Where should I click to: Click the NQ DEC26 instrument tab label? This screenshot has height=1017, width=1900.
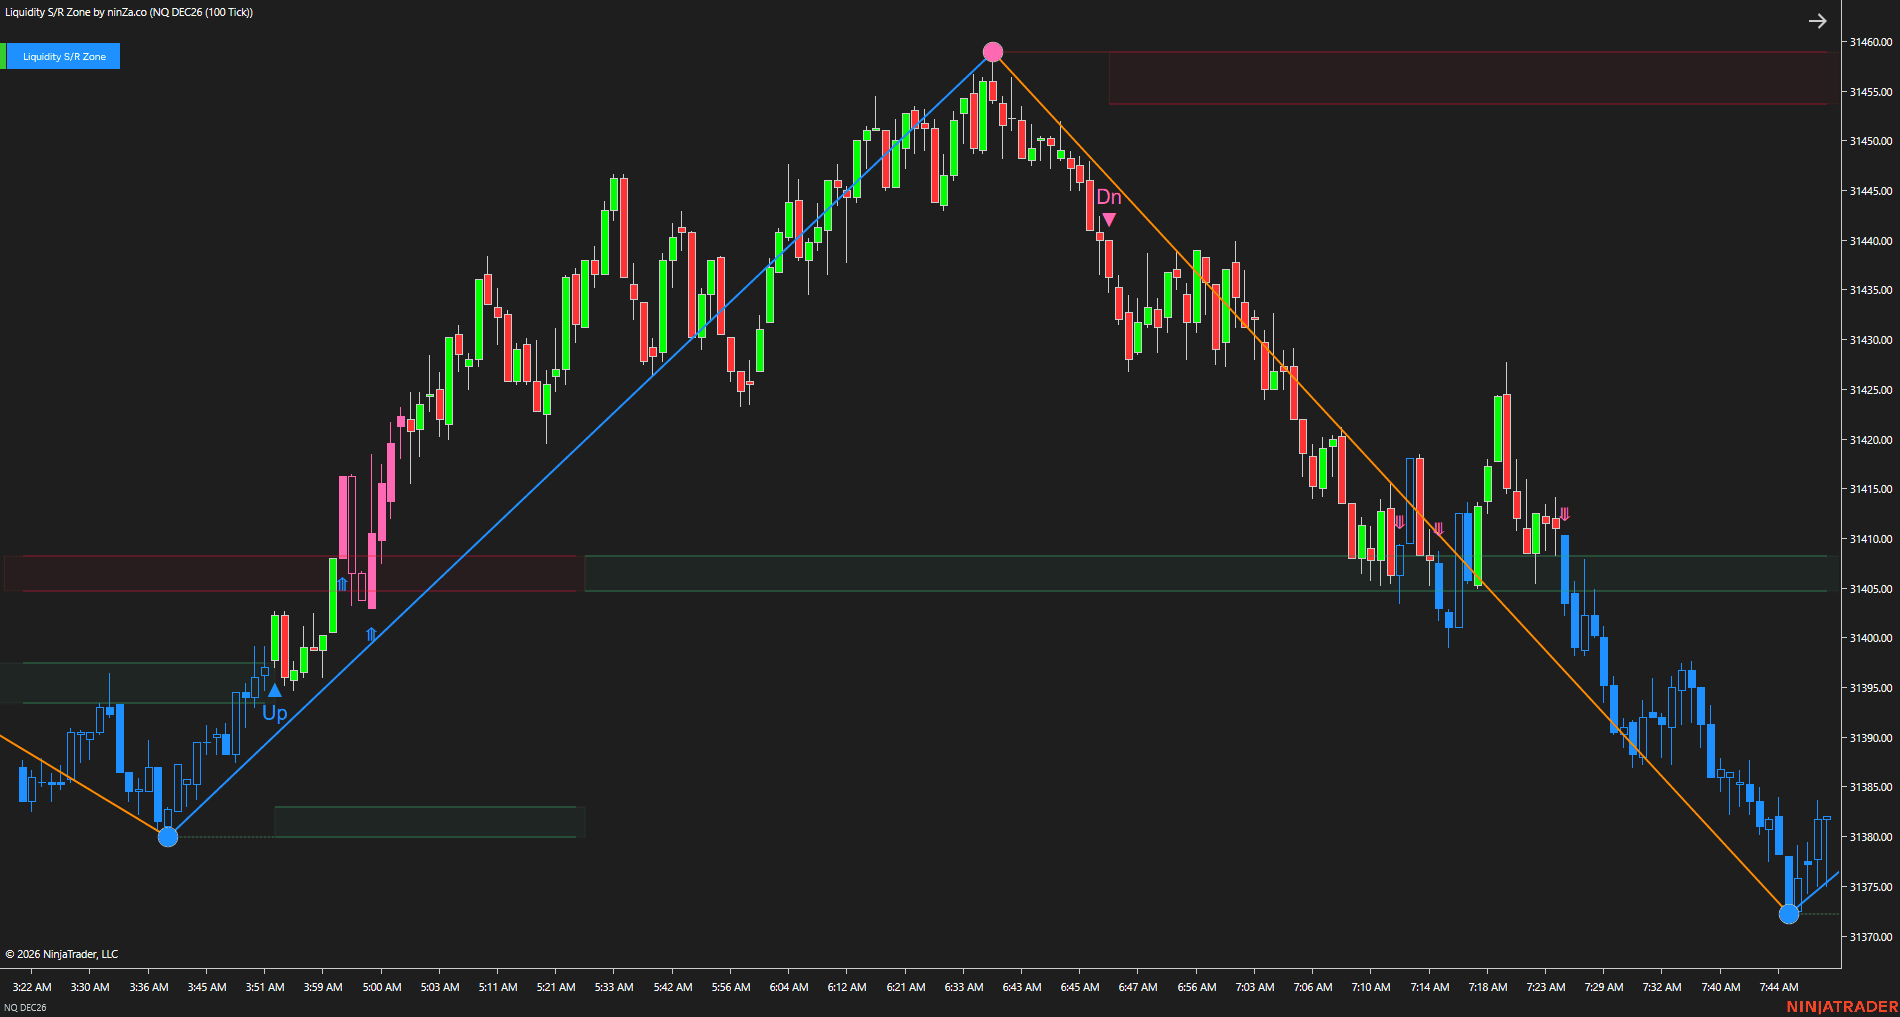click(25, 1007)
